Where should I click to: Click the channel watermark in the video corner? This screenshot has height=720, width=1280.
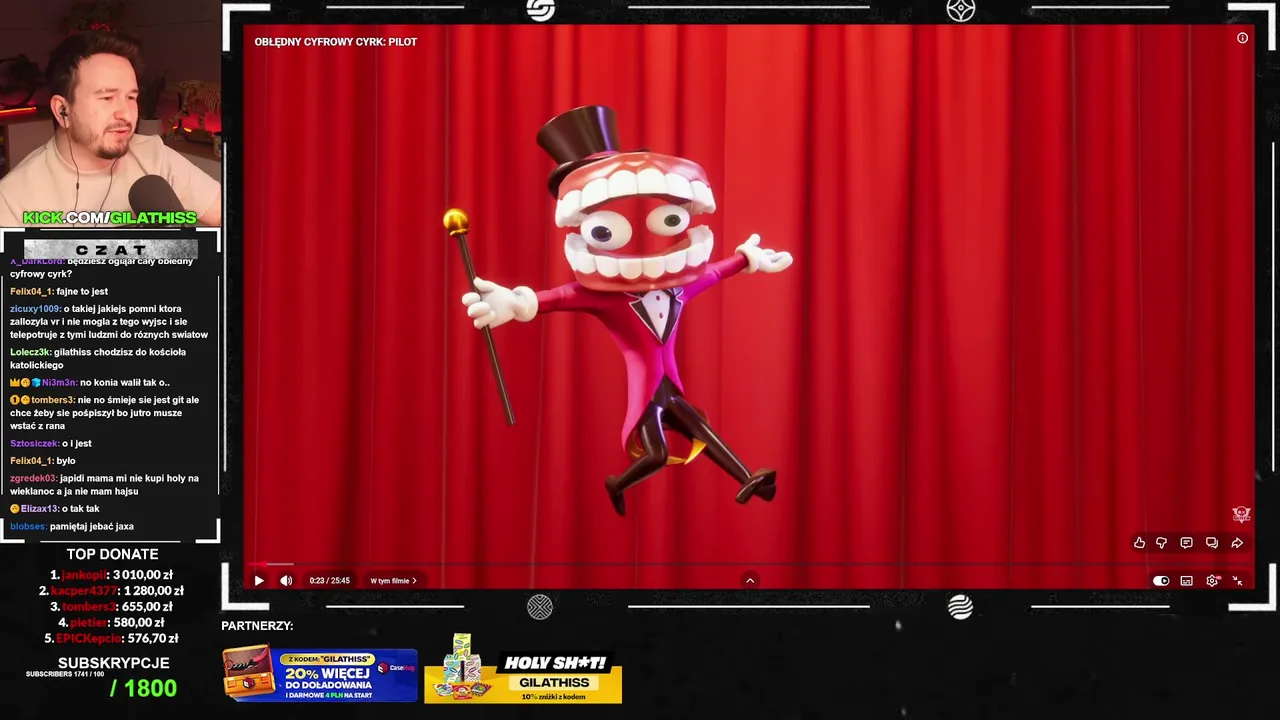[1241, 514]
